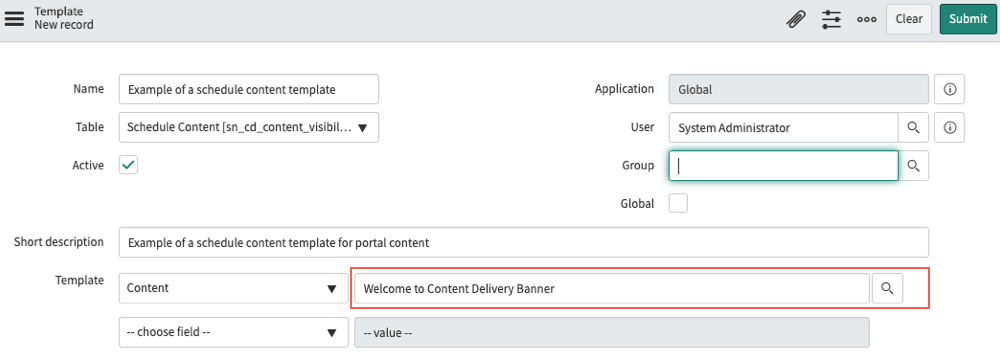The width and height of the screenshot is (1000, 360).
Task: Click the Application field showing Global
Action: point(798,89)
